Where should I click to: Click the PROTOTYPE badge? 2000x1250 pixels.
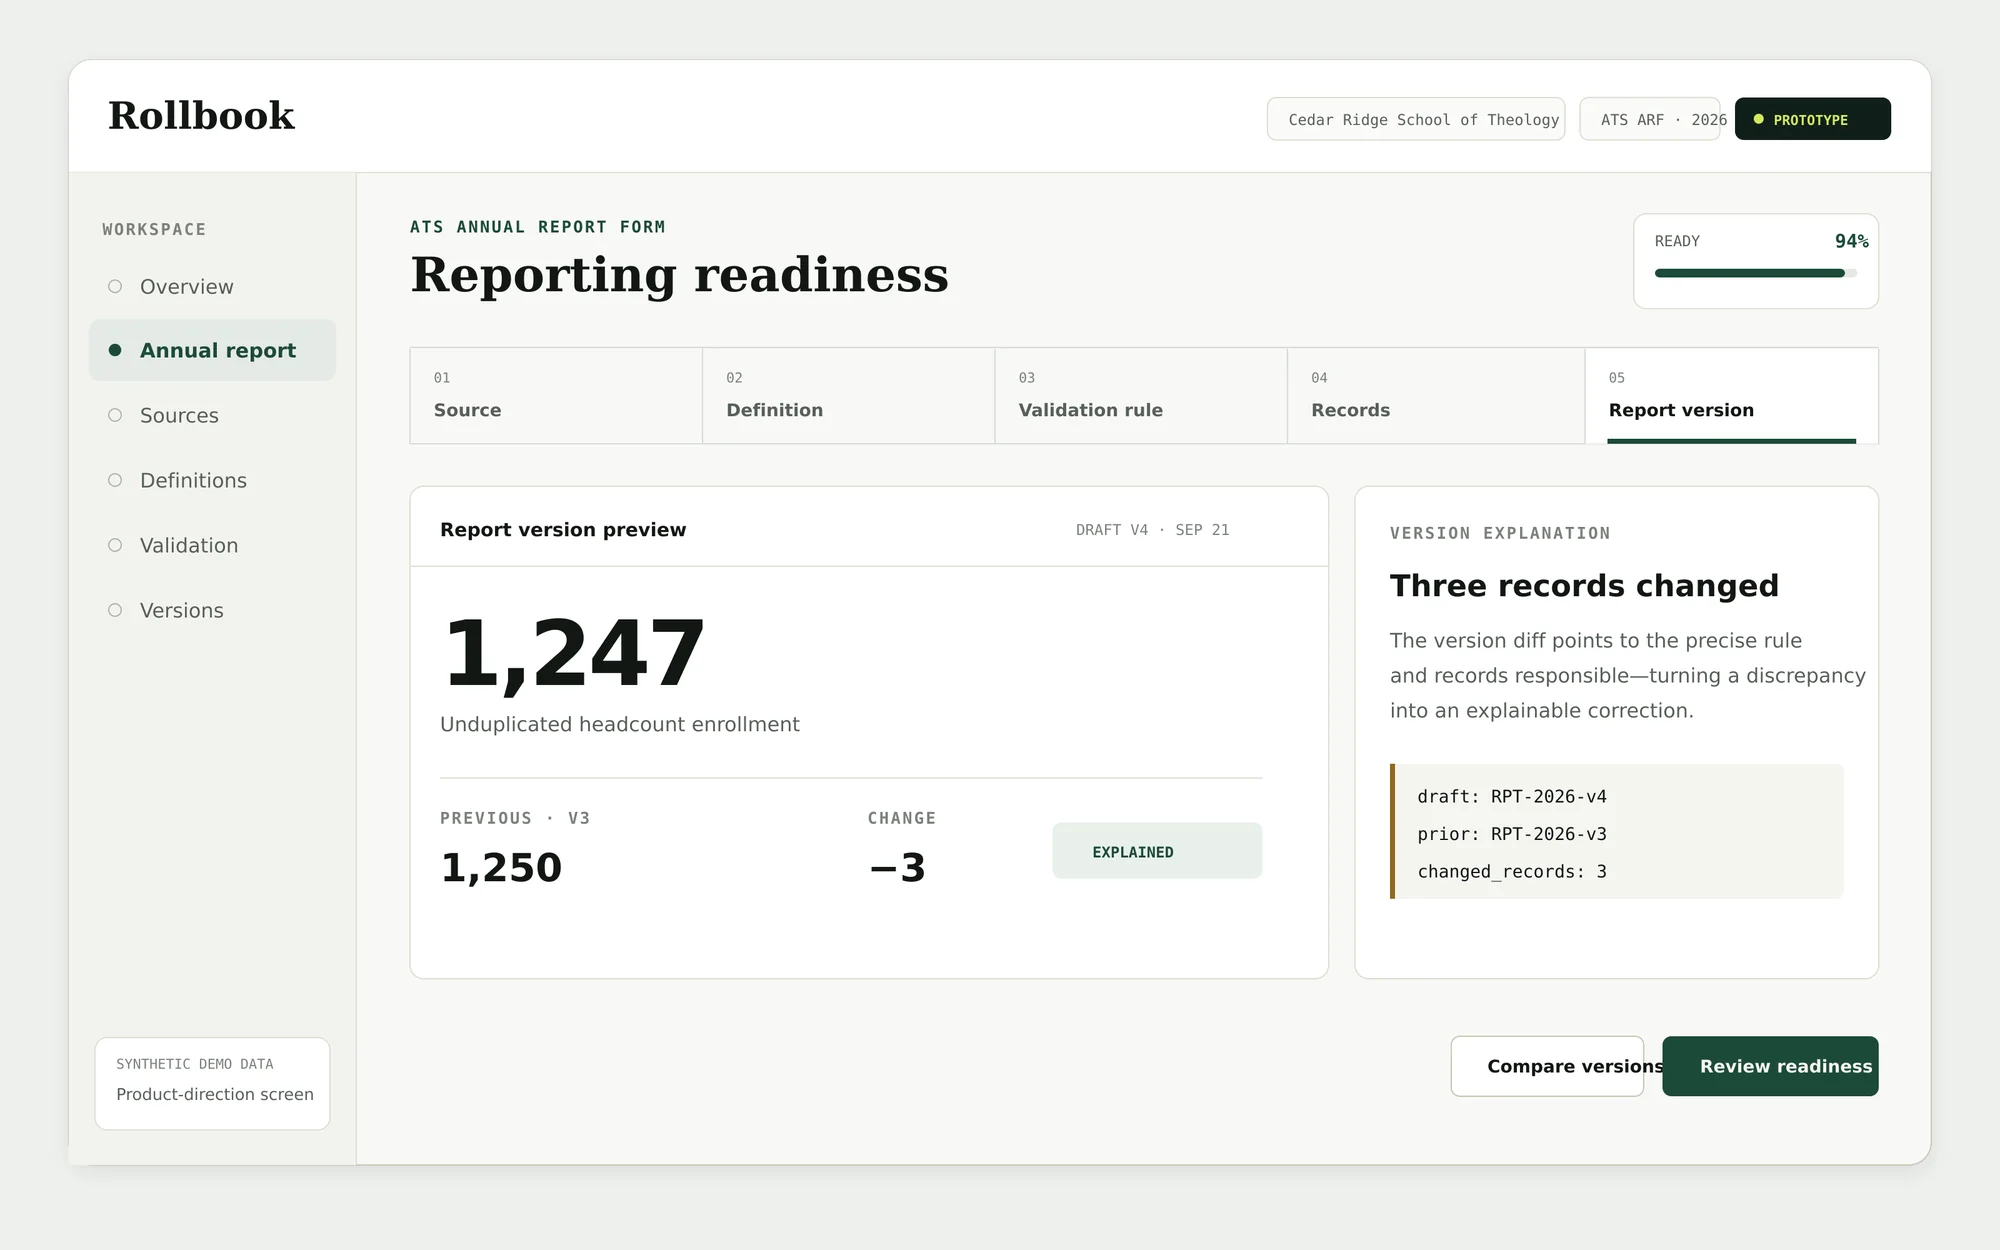[x=1813, y=119]
